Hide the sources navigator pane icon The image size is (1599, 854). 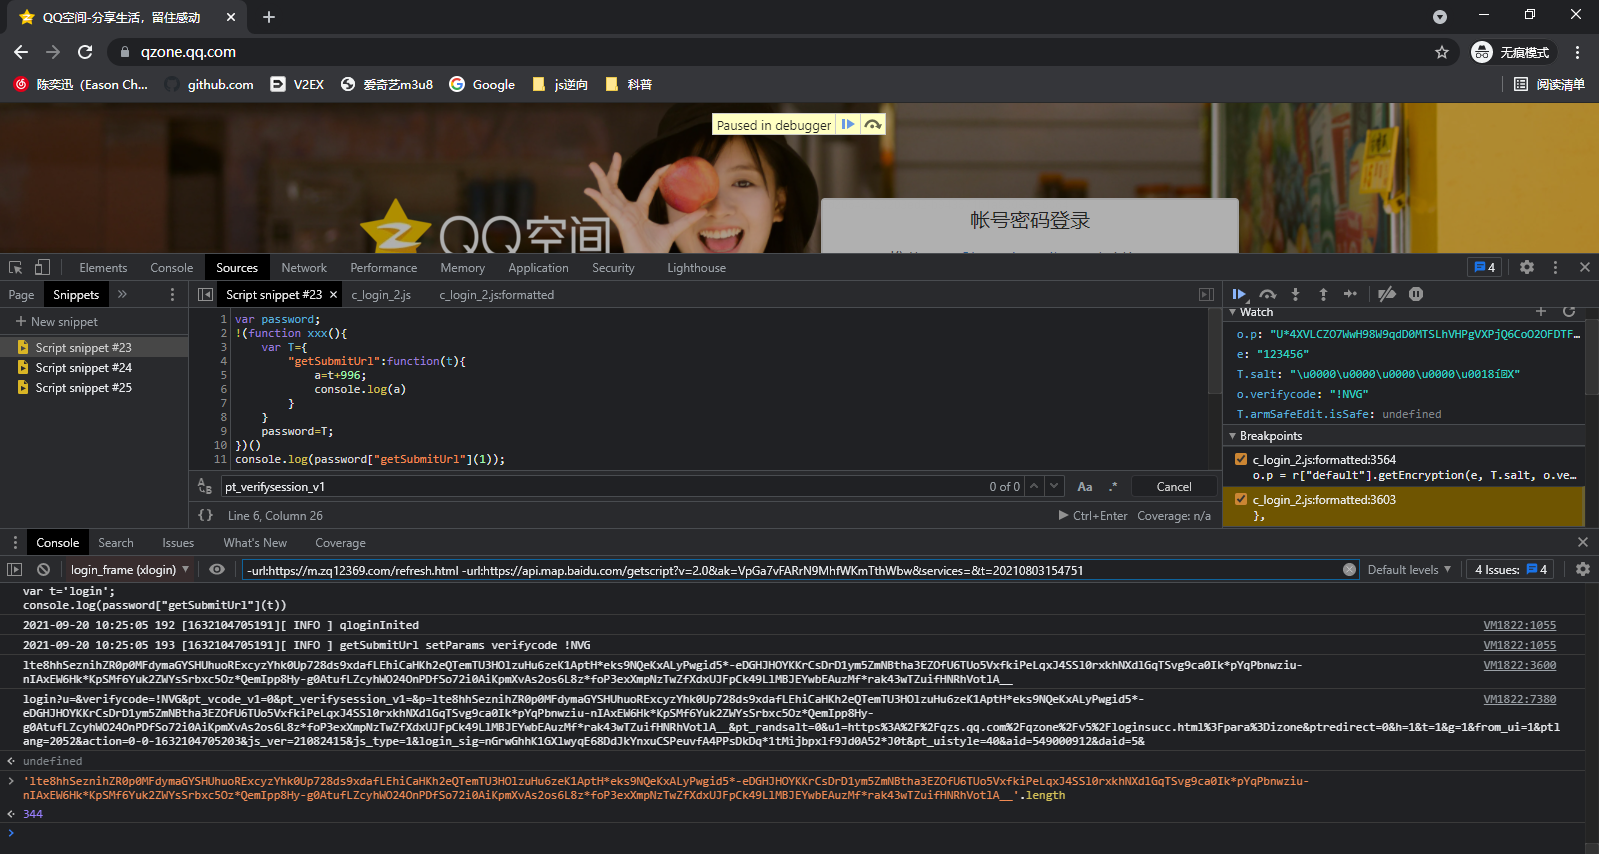[205, 295]
